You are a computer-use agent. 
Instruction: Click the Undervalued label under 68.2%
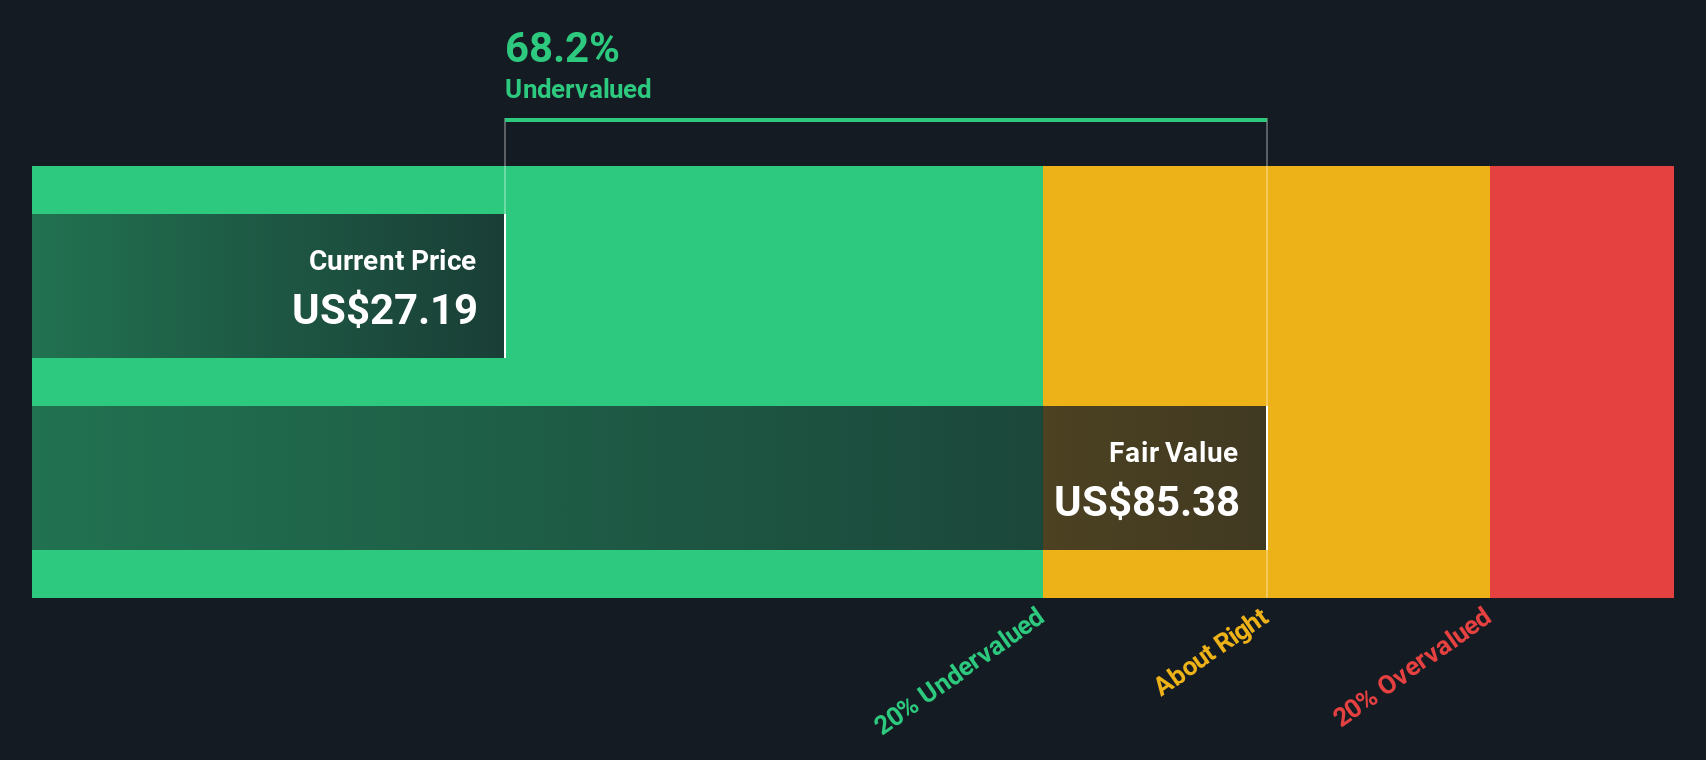[x=578, y=89]
